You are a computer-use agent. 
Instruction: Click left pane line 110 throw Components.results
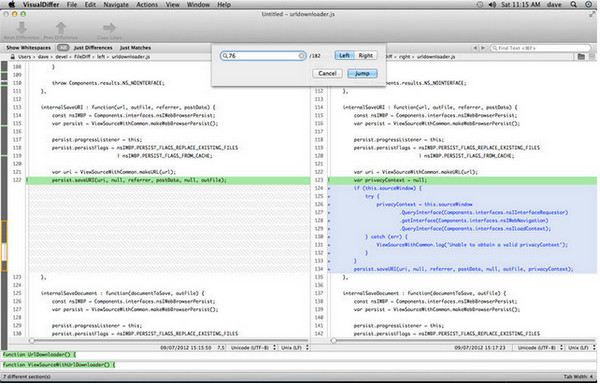tap(108, 83)
